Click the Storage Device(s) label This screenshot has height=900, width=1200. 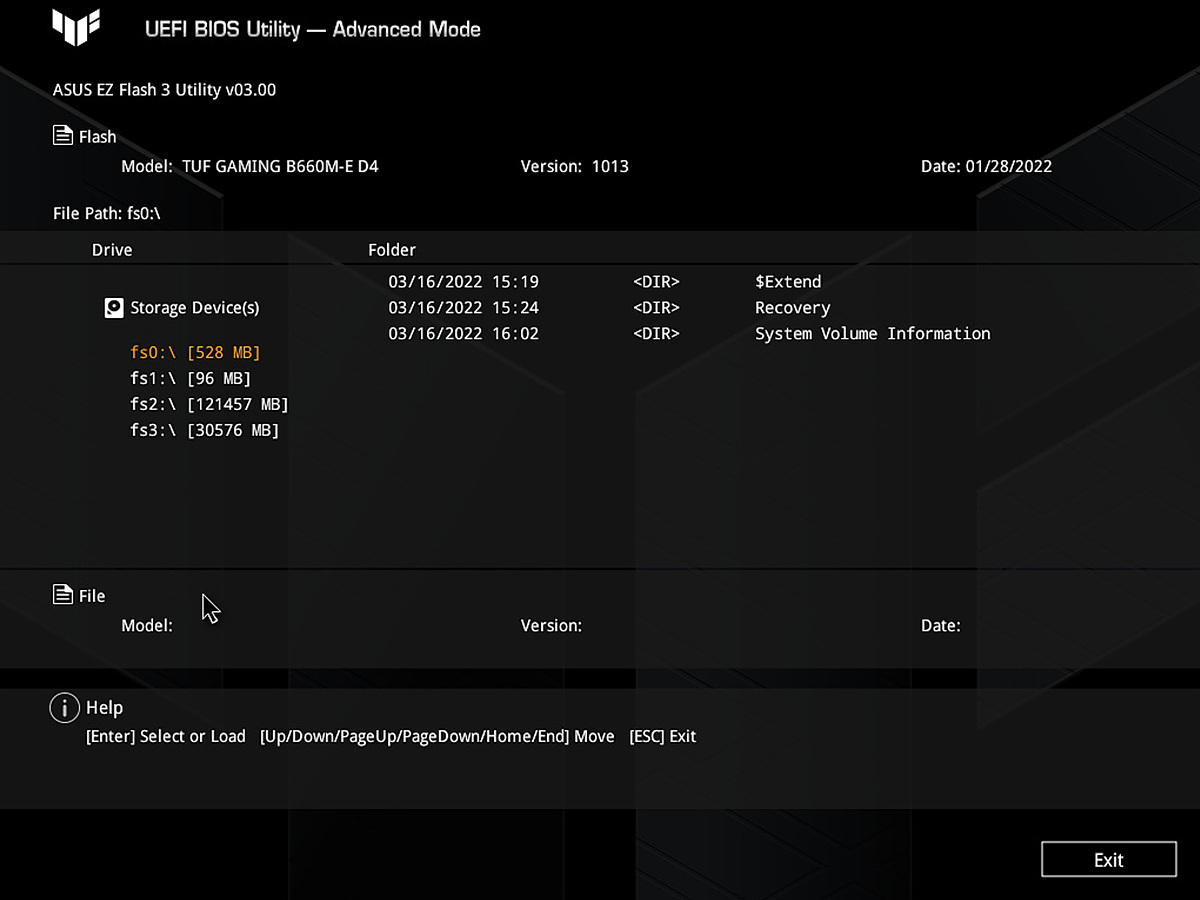click(194, 308)
